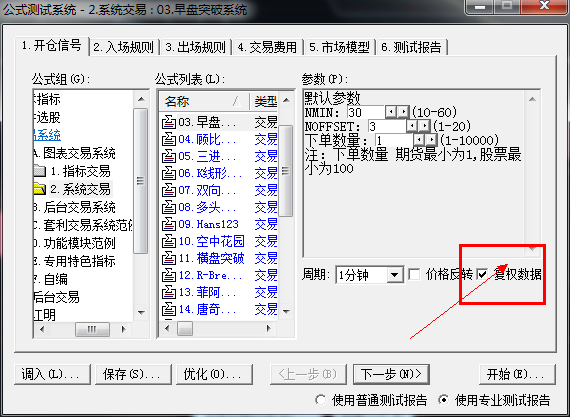
Task: Increase NMIN value with right arrow
Action: 403,112
